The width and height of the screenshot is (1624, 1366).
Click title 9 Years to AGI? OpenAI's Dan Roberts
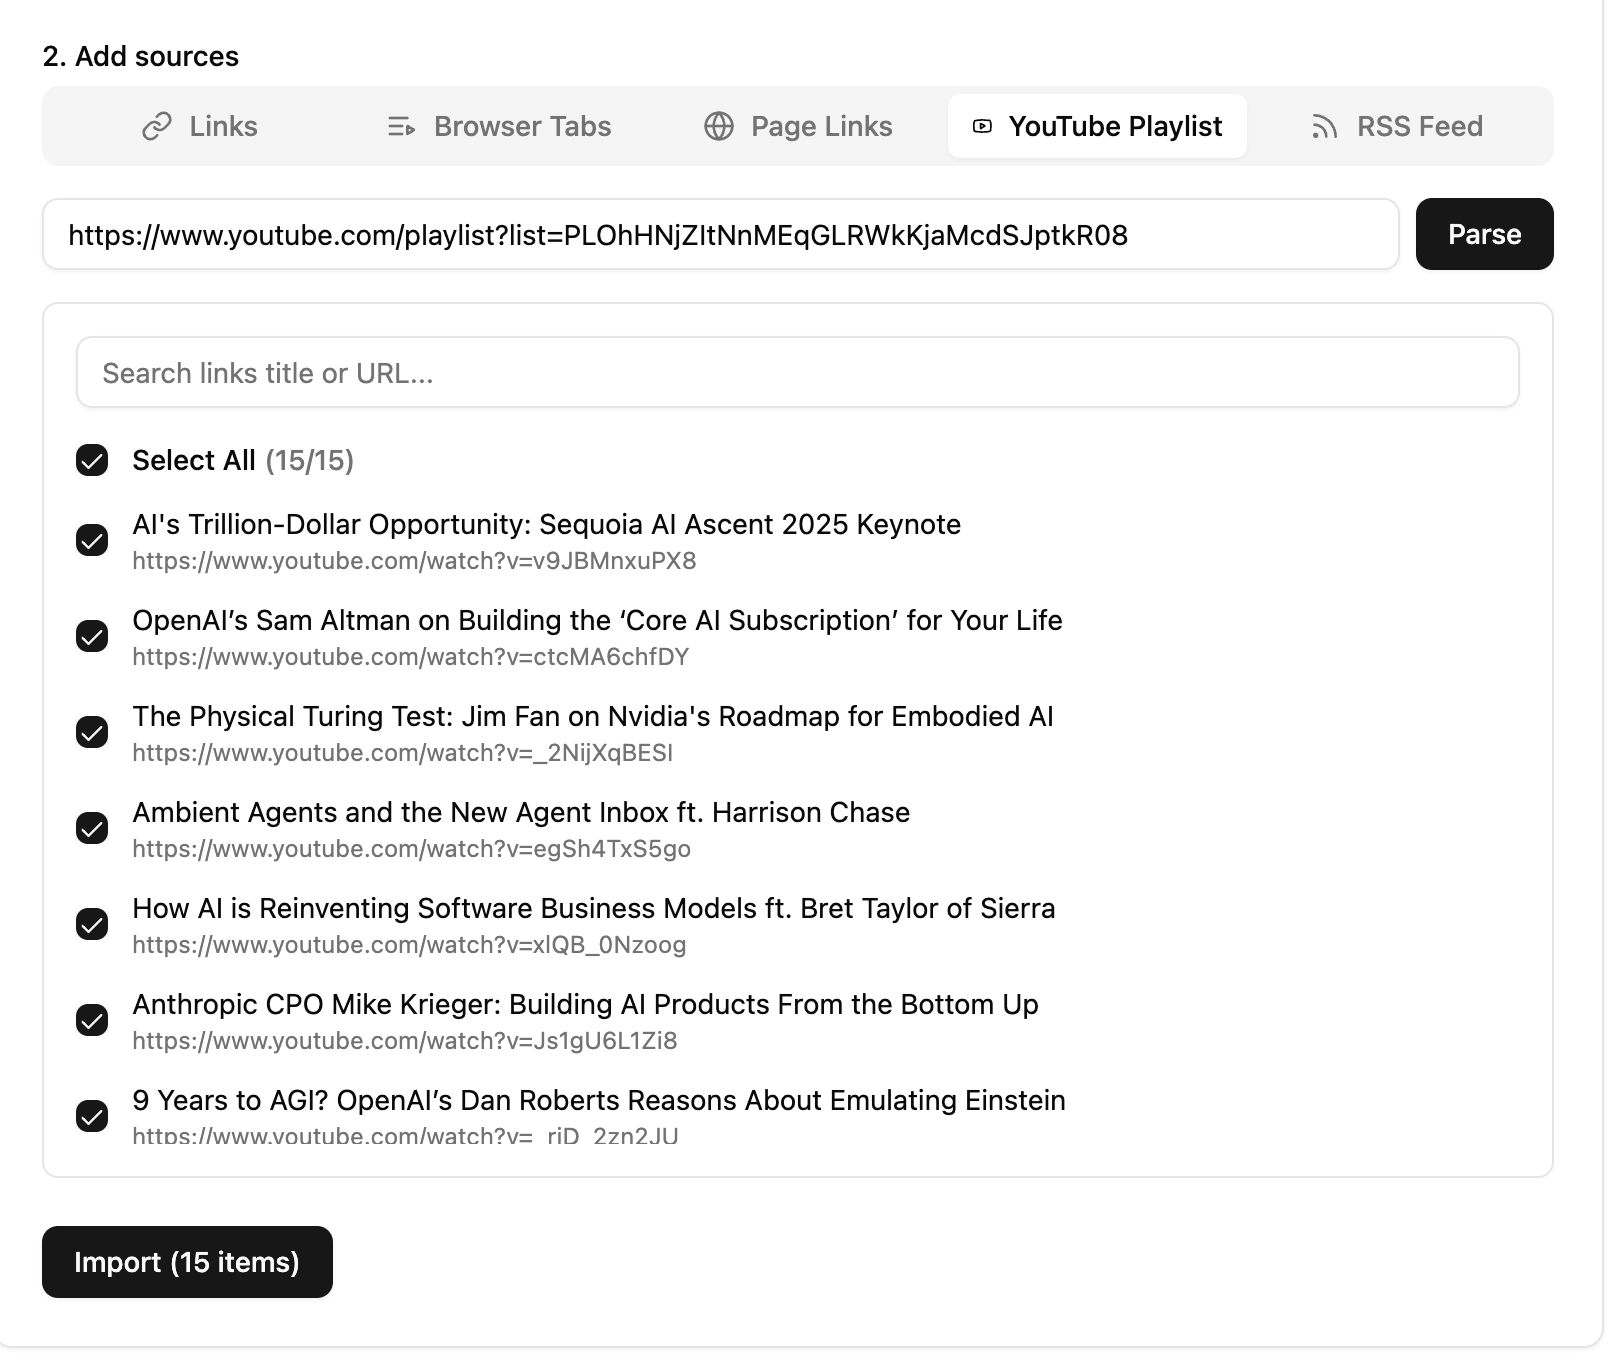[x=599, y=1100]
